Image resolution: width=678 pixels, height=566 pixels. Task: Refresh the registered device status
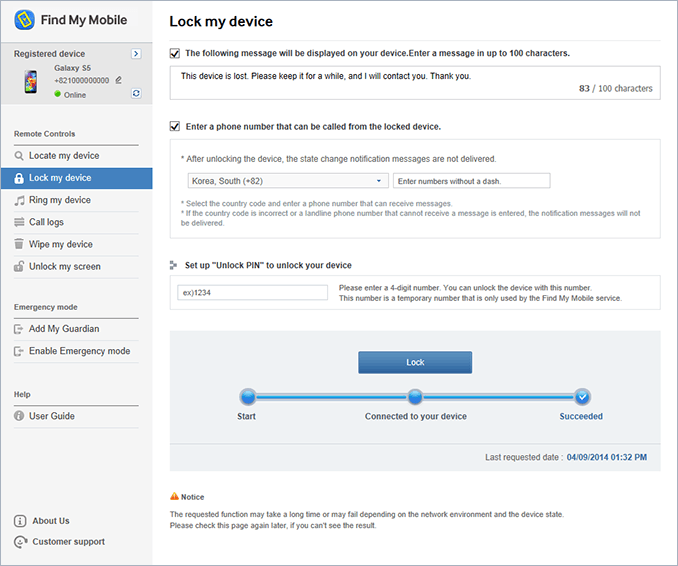pyautogui.click(x=136, y=93)
